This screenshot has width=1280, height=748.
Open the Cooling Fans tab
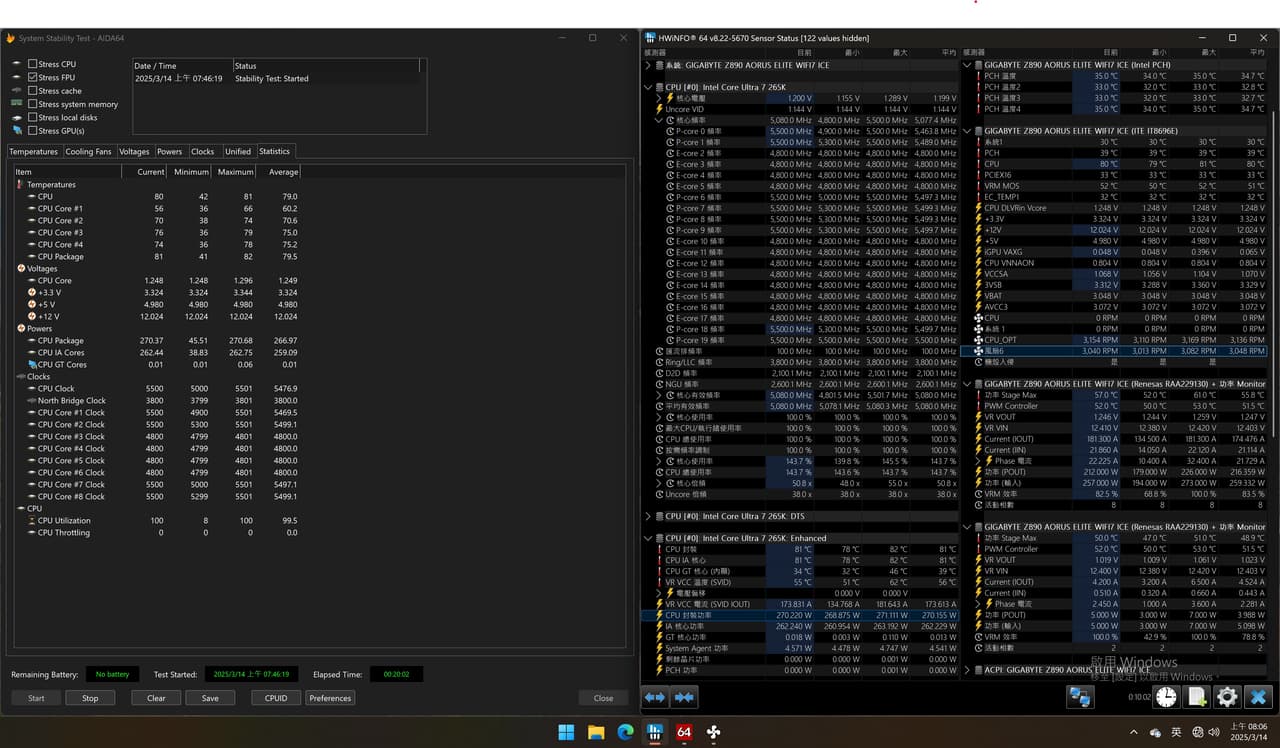(88, 152)
